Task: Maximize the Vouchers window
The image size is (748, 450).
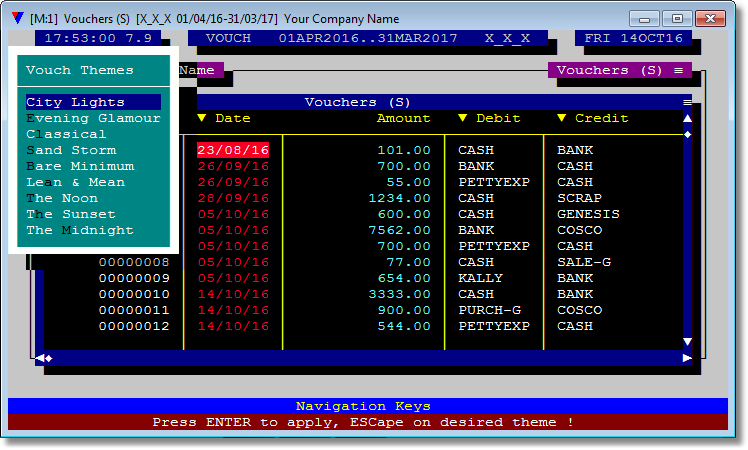Action: (x=677, y=19)
